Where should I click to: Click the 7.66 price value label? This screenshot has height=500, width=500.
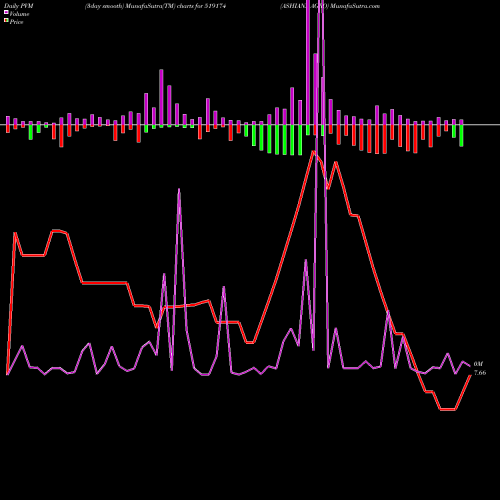pos(480,373)
